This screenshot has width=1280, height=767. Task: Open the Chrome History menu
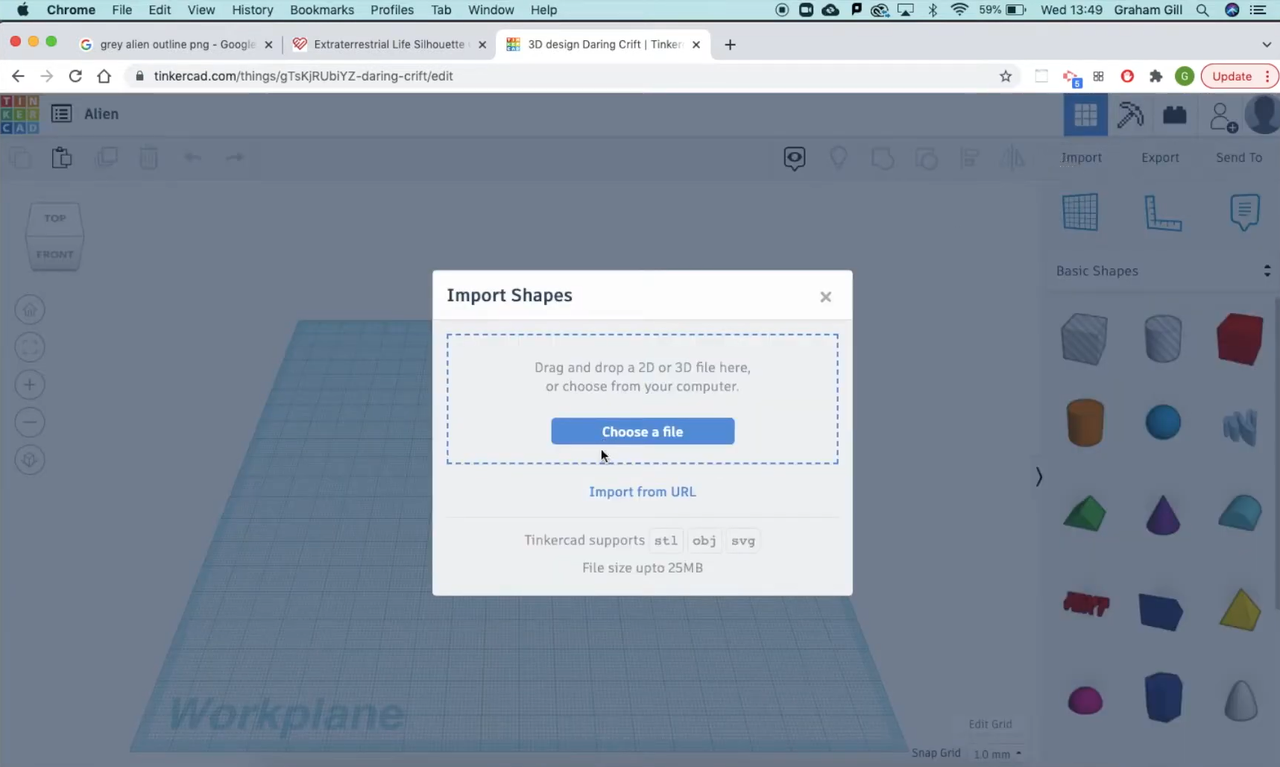point(252,10)
